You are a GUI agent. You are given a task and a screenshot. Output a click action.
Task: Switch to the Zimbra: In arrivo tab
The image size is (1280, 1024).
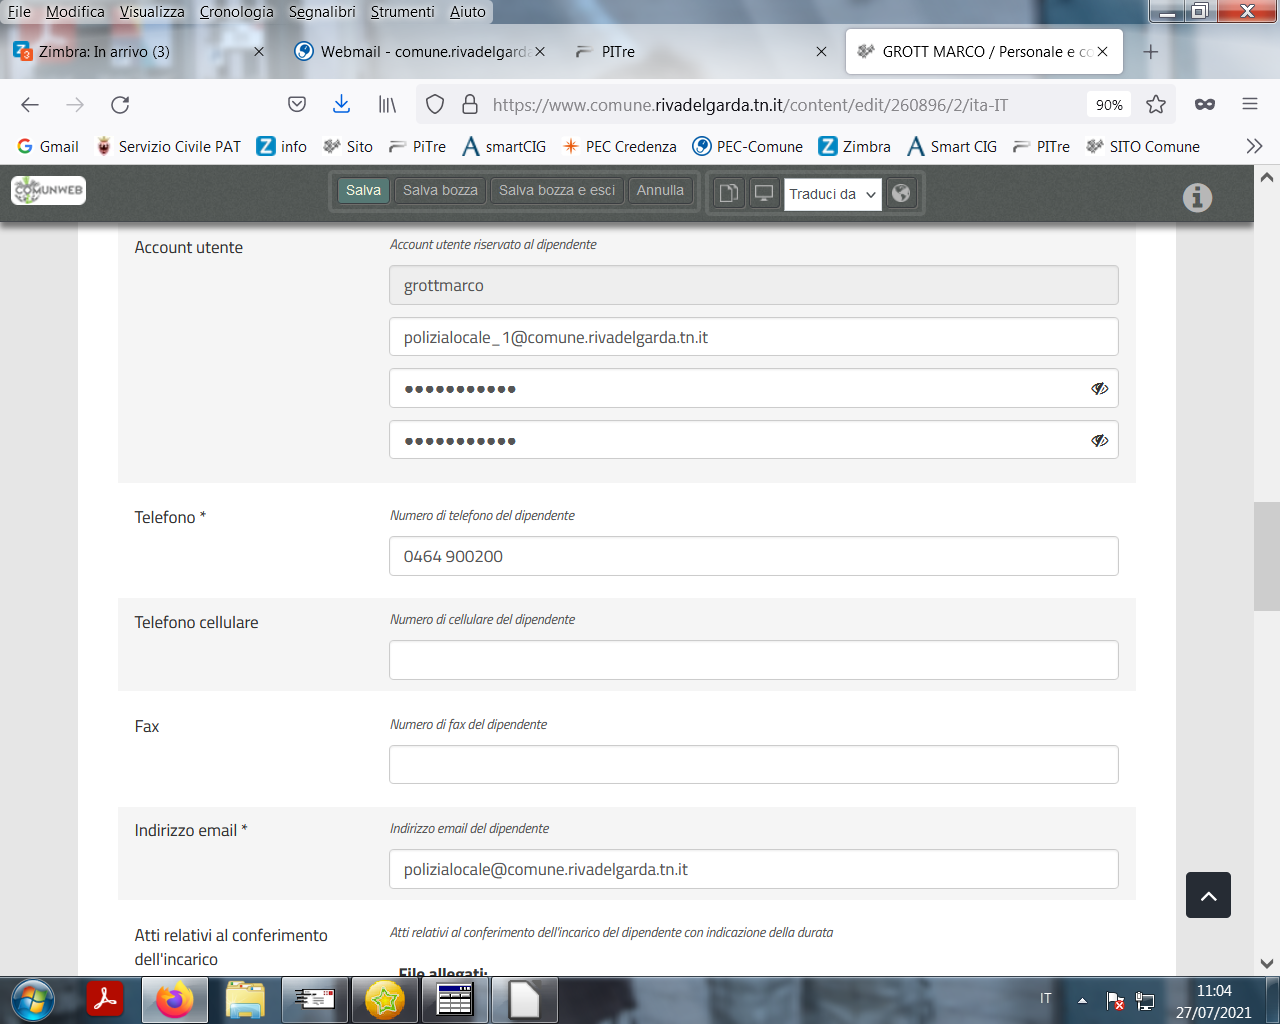[x=105, y=52]
